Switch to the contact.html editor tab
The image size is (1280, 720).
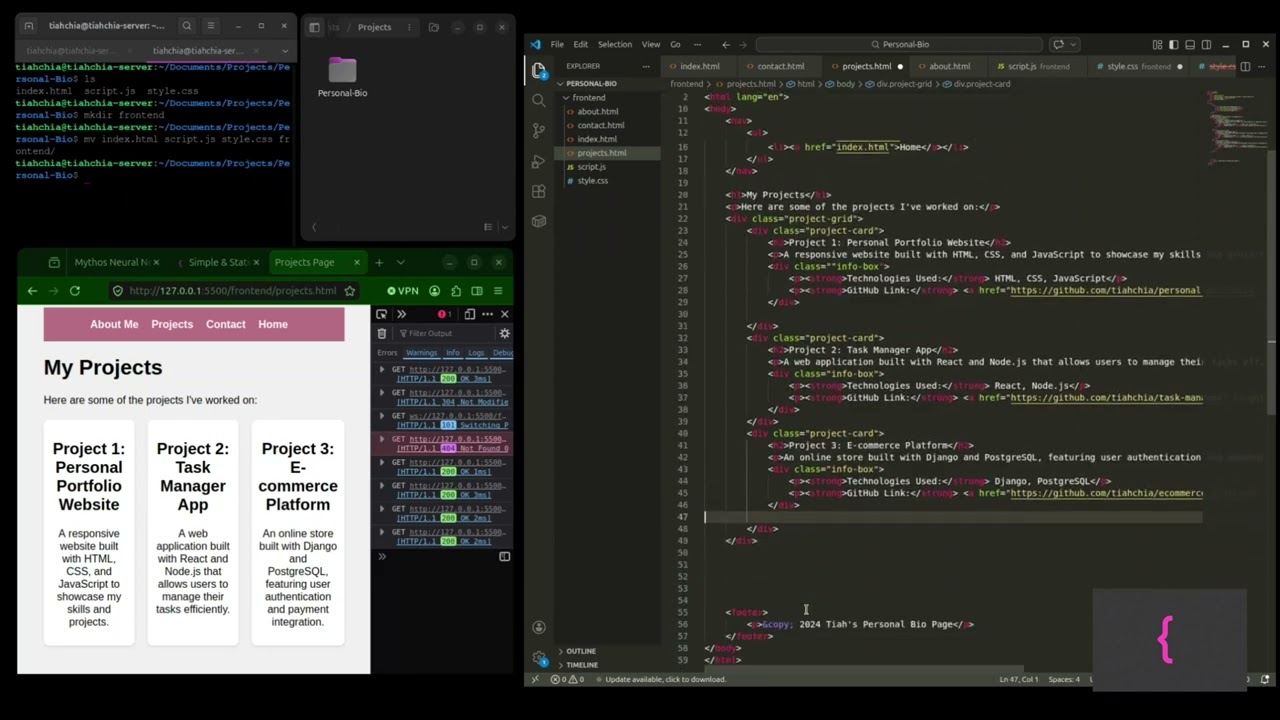[x=780, y=66]
